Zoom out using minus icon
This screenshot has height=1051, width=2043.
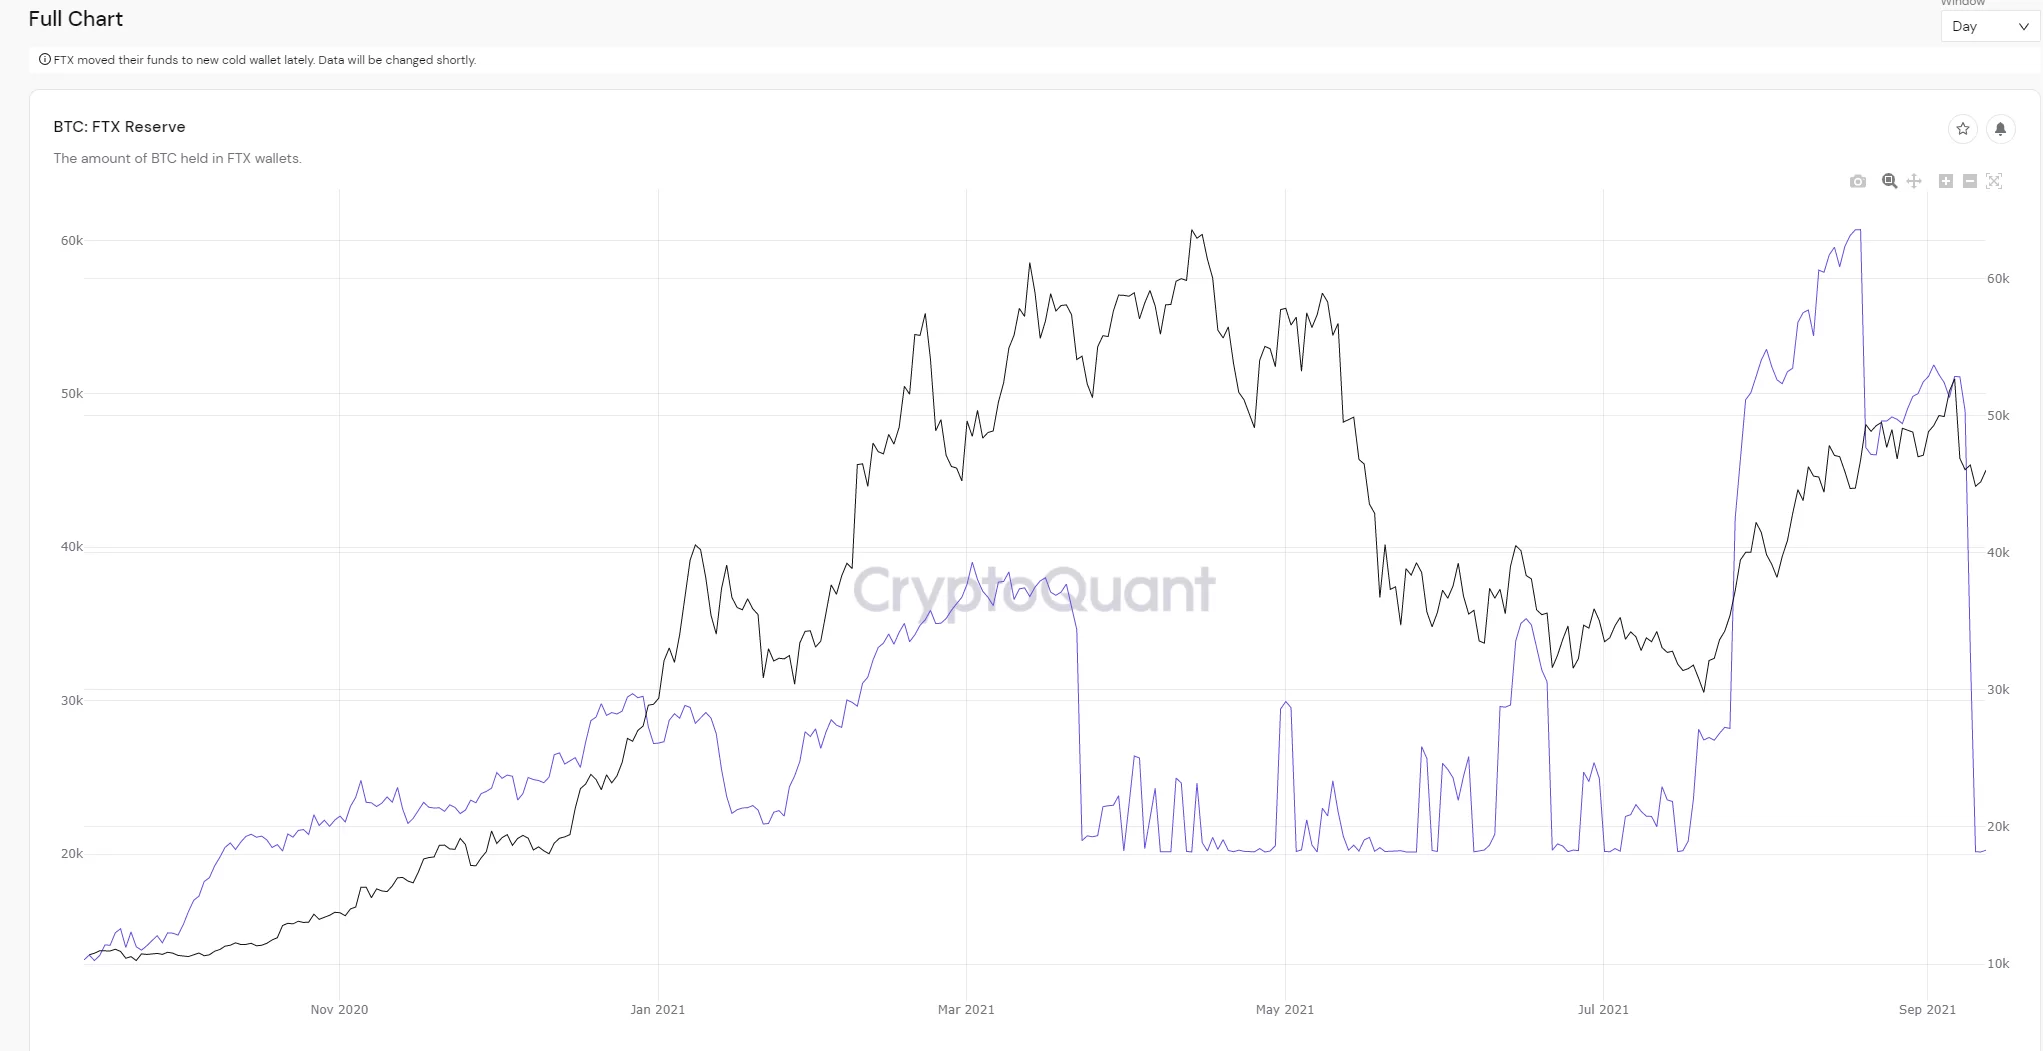pyautogui.click(x=1970, y=181)
